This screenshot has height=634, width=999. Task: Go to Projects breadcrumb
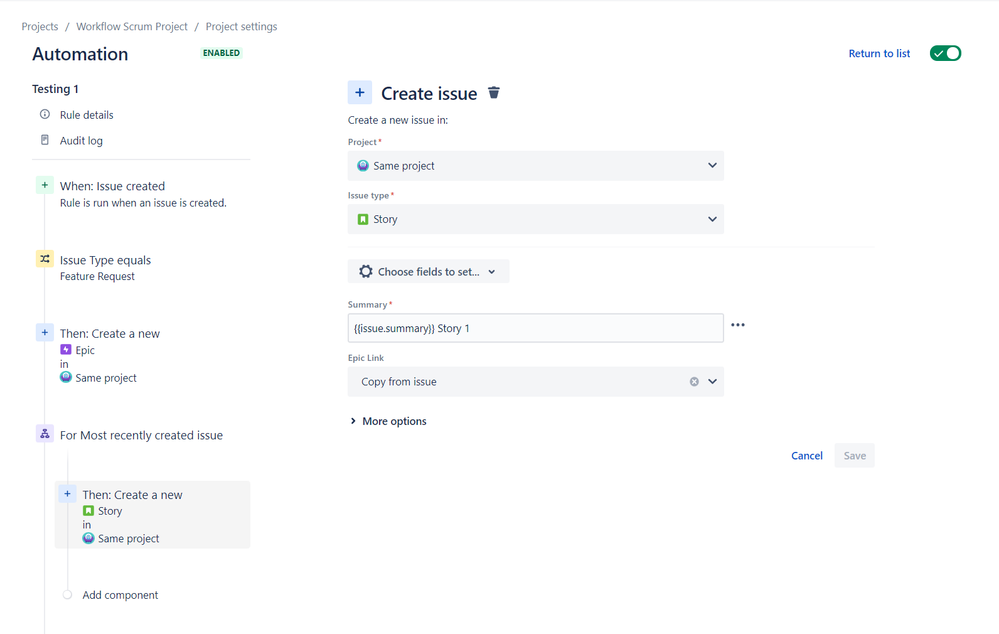click(40, 26)
